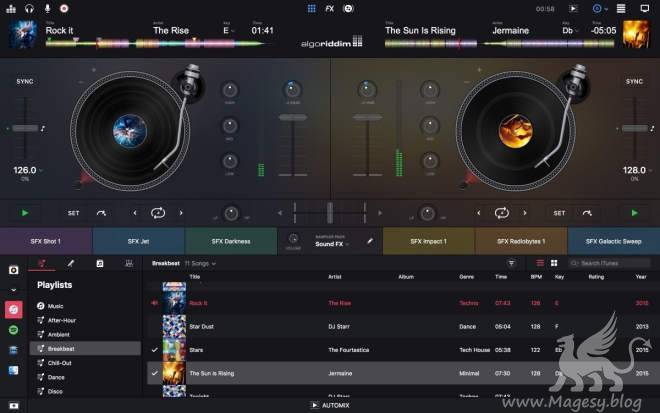Screen dimensions: 660x413
Task: Trigger the SFX Radiobytes 1 sample pad
Action: (x=521, y=241)
